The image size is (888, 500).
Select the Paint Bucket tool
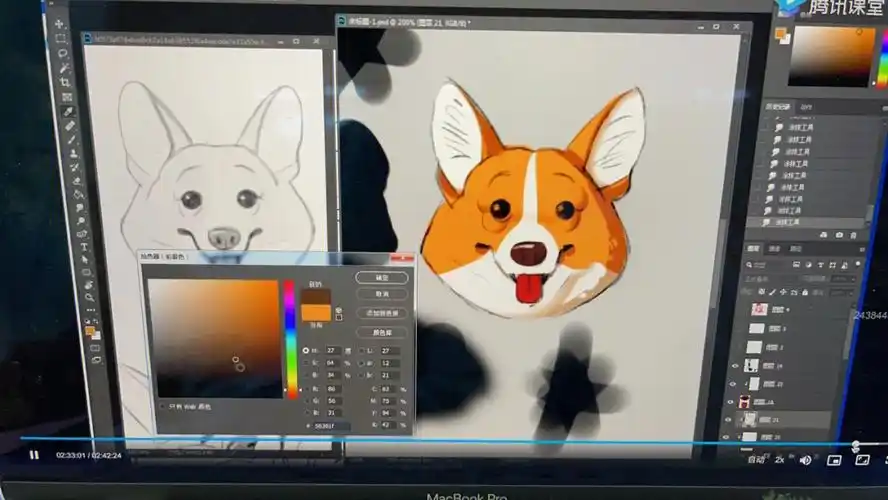point(78,195)
